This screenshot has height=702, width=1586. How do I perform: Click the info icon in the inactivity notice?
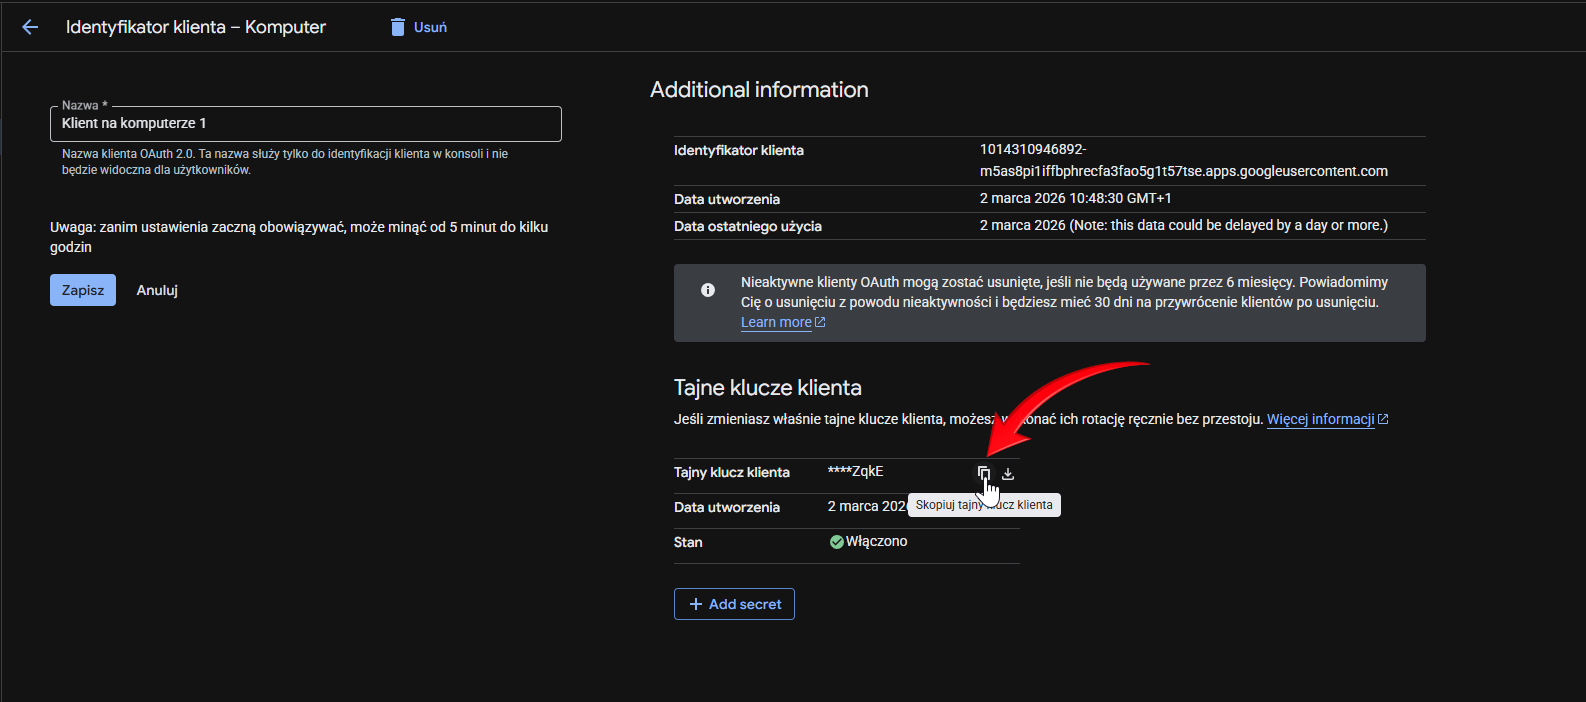coord(708,290)
